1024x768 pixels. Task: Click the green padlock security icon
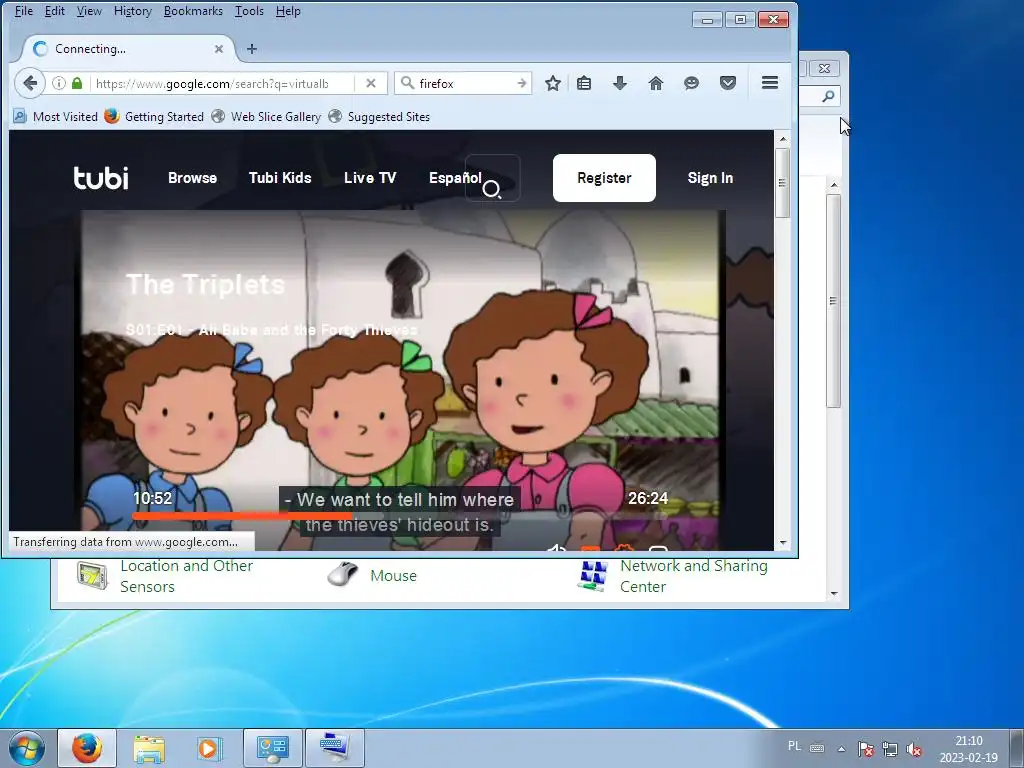[77, 83]
